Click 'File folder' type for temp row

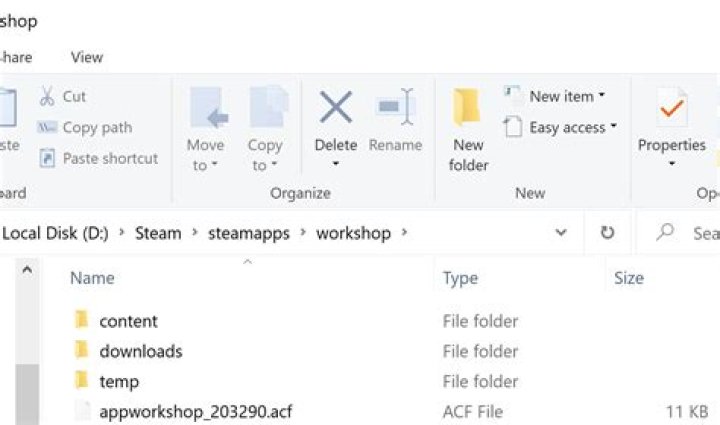[x=480, y=382]
